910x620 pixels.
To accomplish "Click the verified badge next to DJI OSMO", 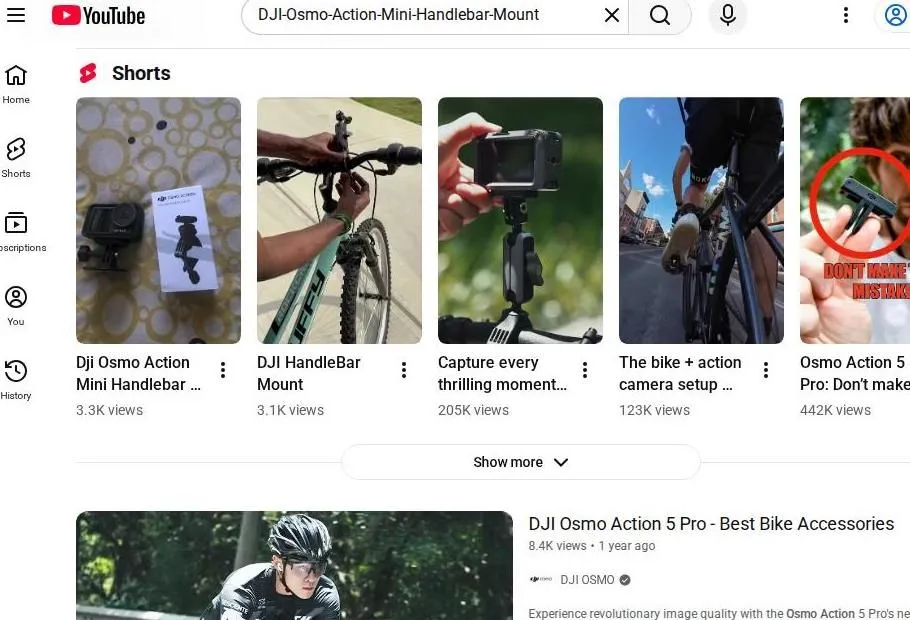I will [625, 579].
